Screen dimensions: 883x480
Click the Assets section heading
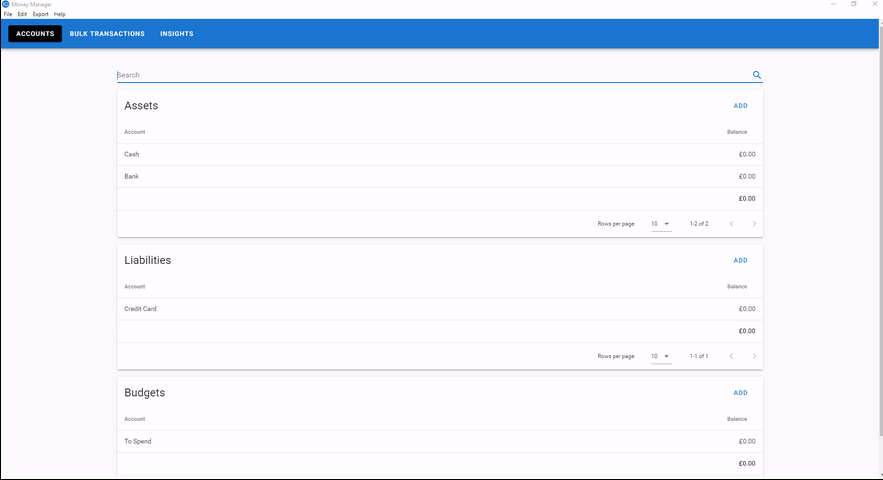pos(141,106)
